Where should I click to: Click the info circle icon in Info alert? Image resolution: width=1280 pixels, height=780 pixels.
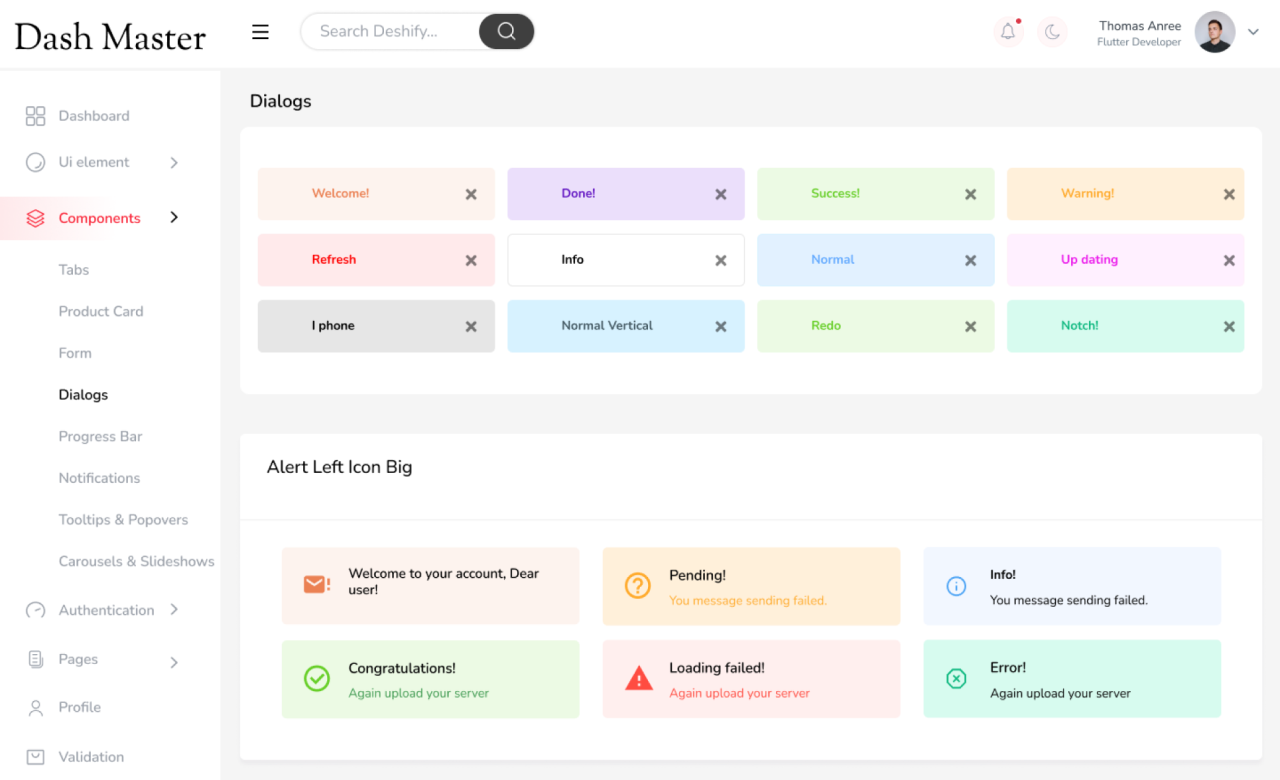coord(957,586)
